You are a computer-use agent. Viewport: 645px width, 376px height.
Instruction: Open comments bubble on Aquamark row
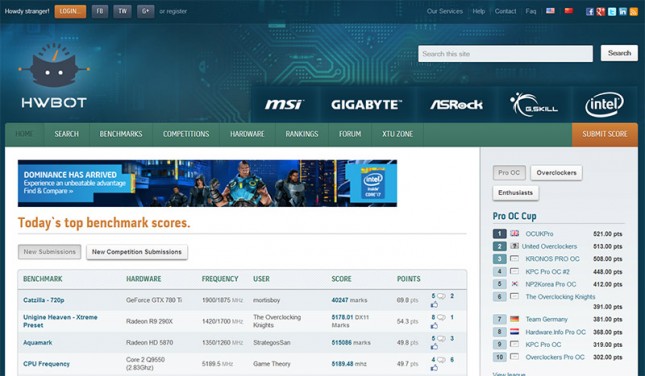(x=441, y=339)
